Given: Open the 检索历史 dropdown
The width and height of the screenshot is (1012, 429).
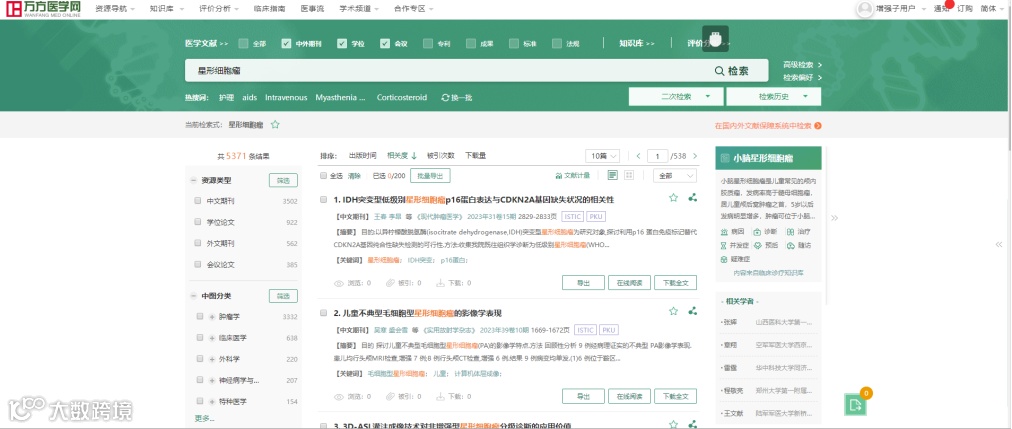Looking at the screenshot, I should point(774,97).
